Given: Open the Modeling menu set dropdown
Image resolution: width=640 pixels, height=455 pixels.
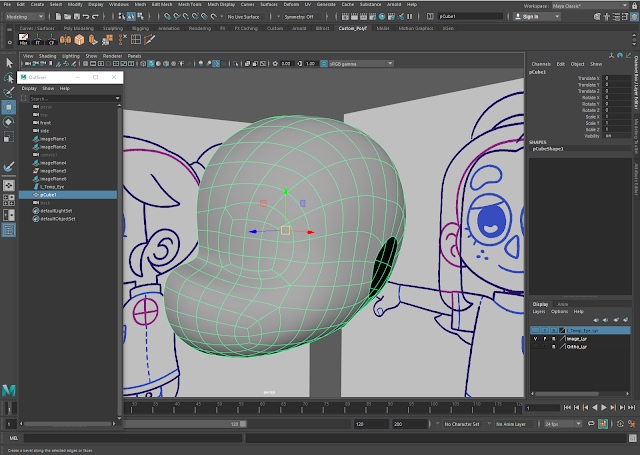Looking at the screenshot, I should pyautogui.click(x=25, y=17).
